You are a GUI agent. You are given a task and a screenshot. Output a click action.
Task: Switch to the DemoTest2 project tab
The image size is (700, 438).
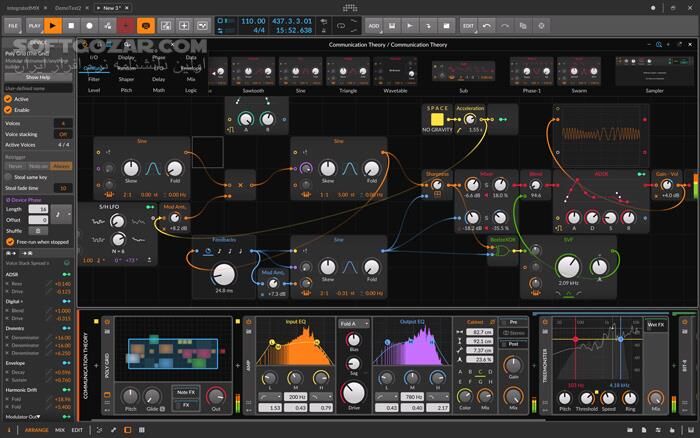tap(68, 8)
